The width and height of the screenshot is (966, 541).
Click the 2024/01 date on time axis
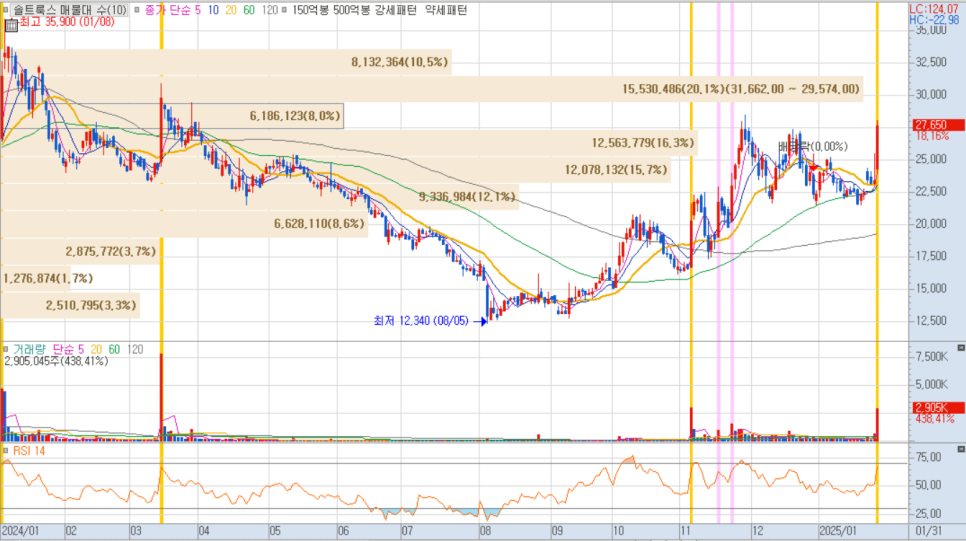pyautogui.click(x=20, y=531)
